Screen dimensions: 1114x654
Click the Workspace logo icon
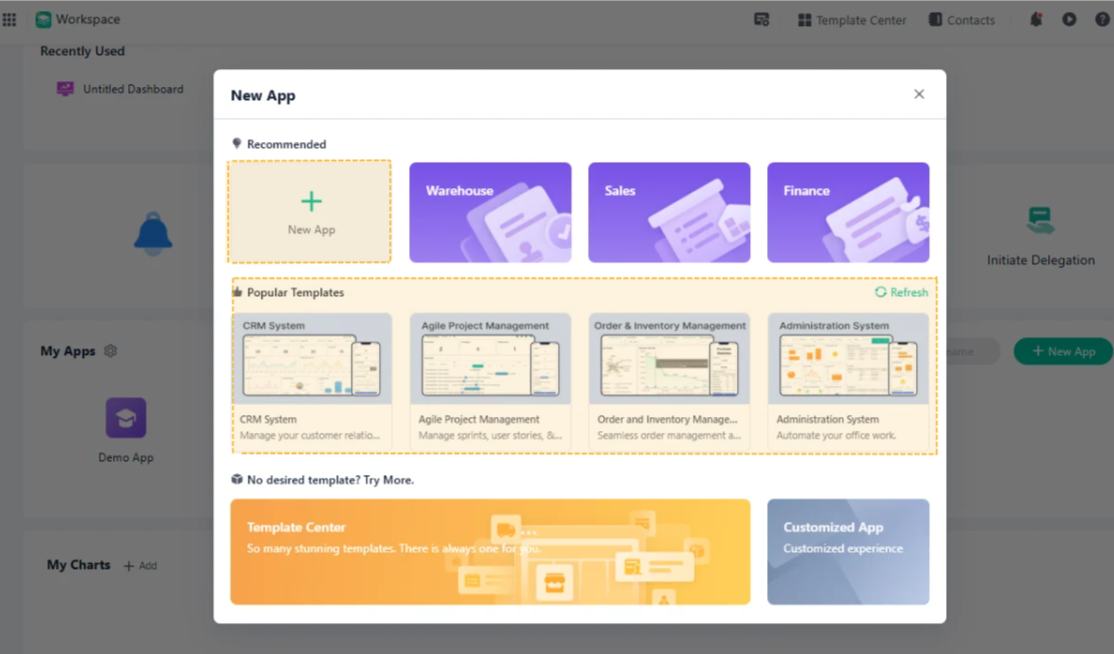(x=43, y=20)
